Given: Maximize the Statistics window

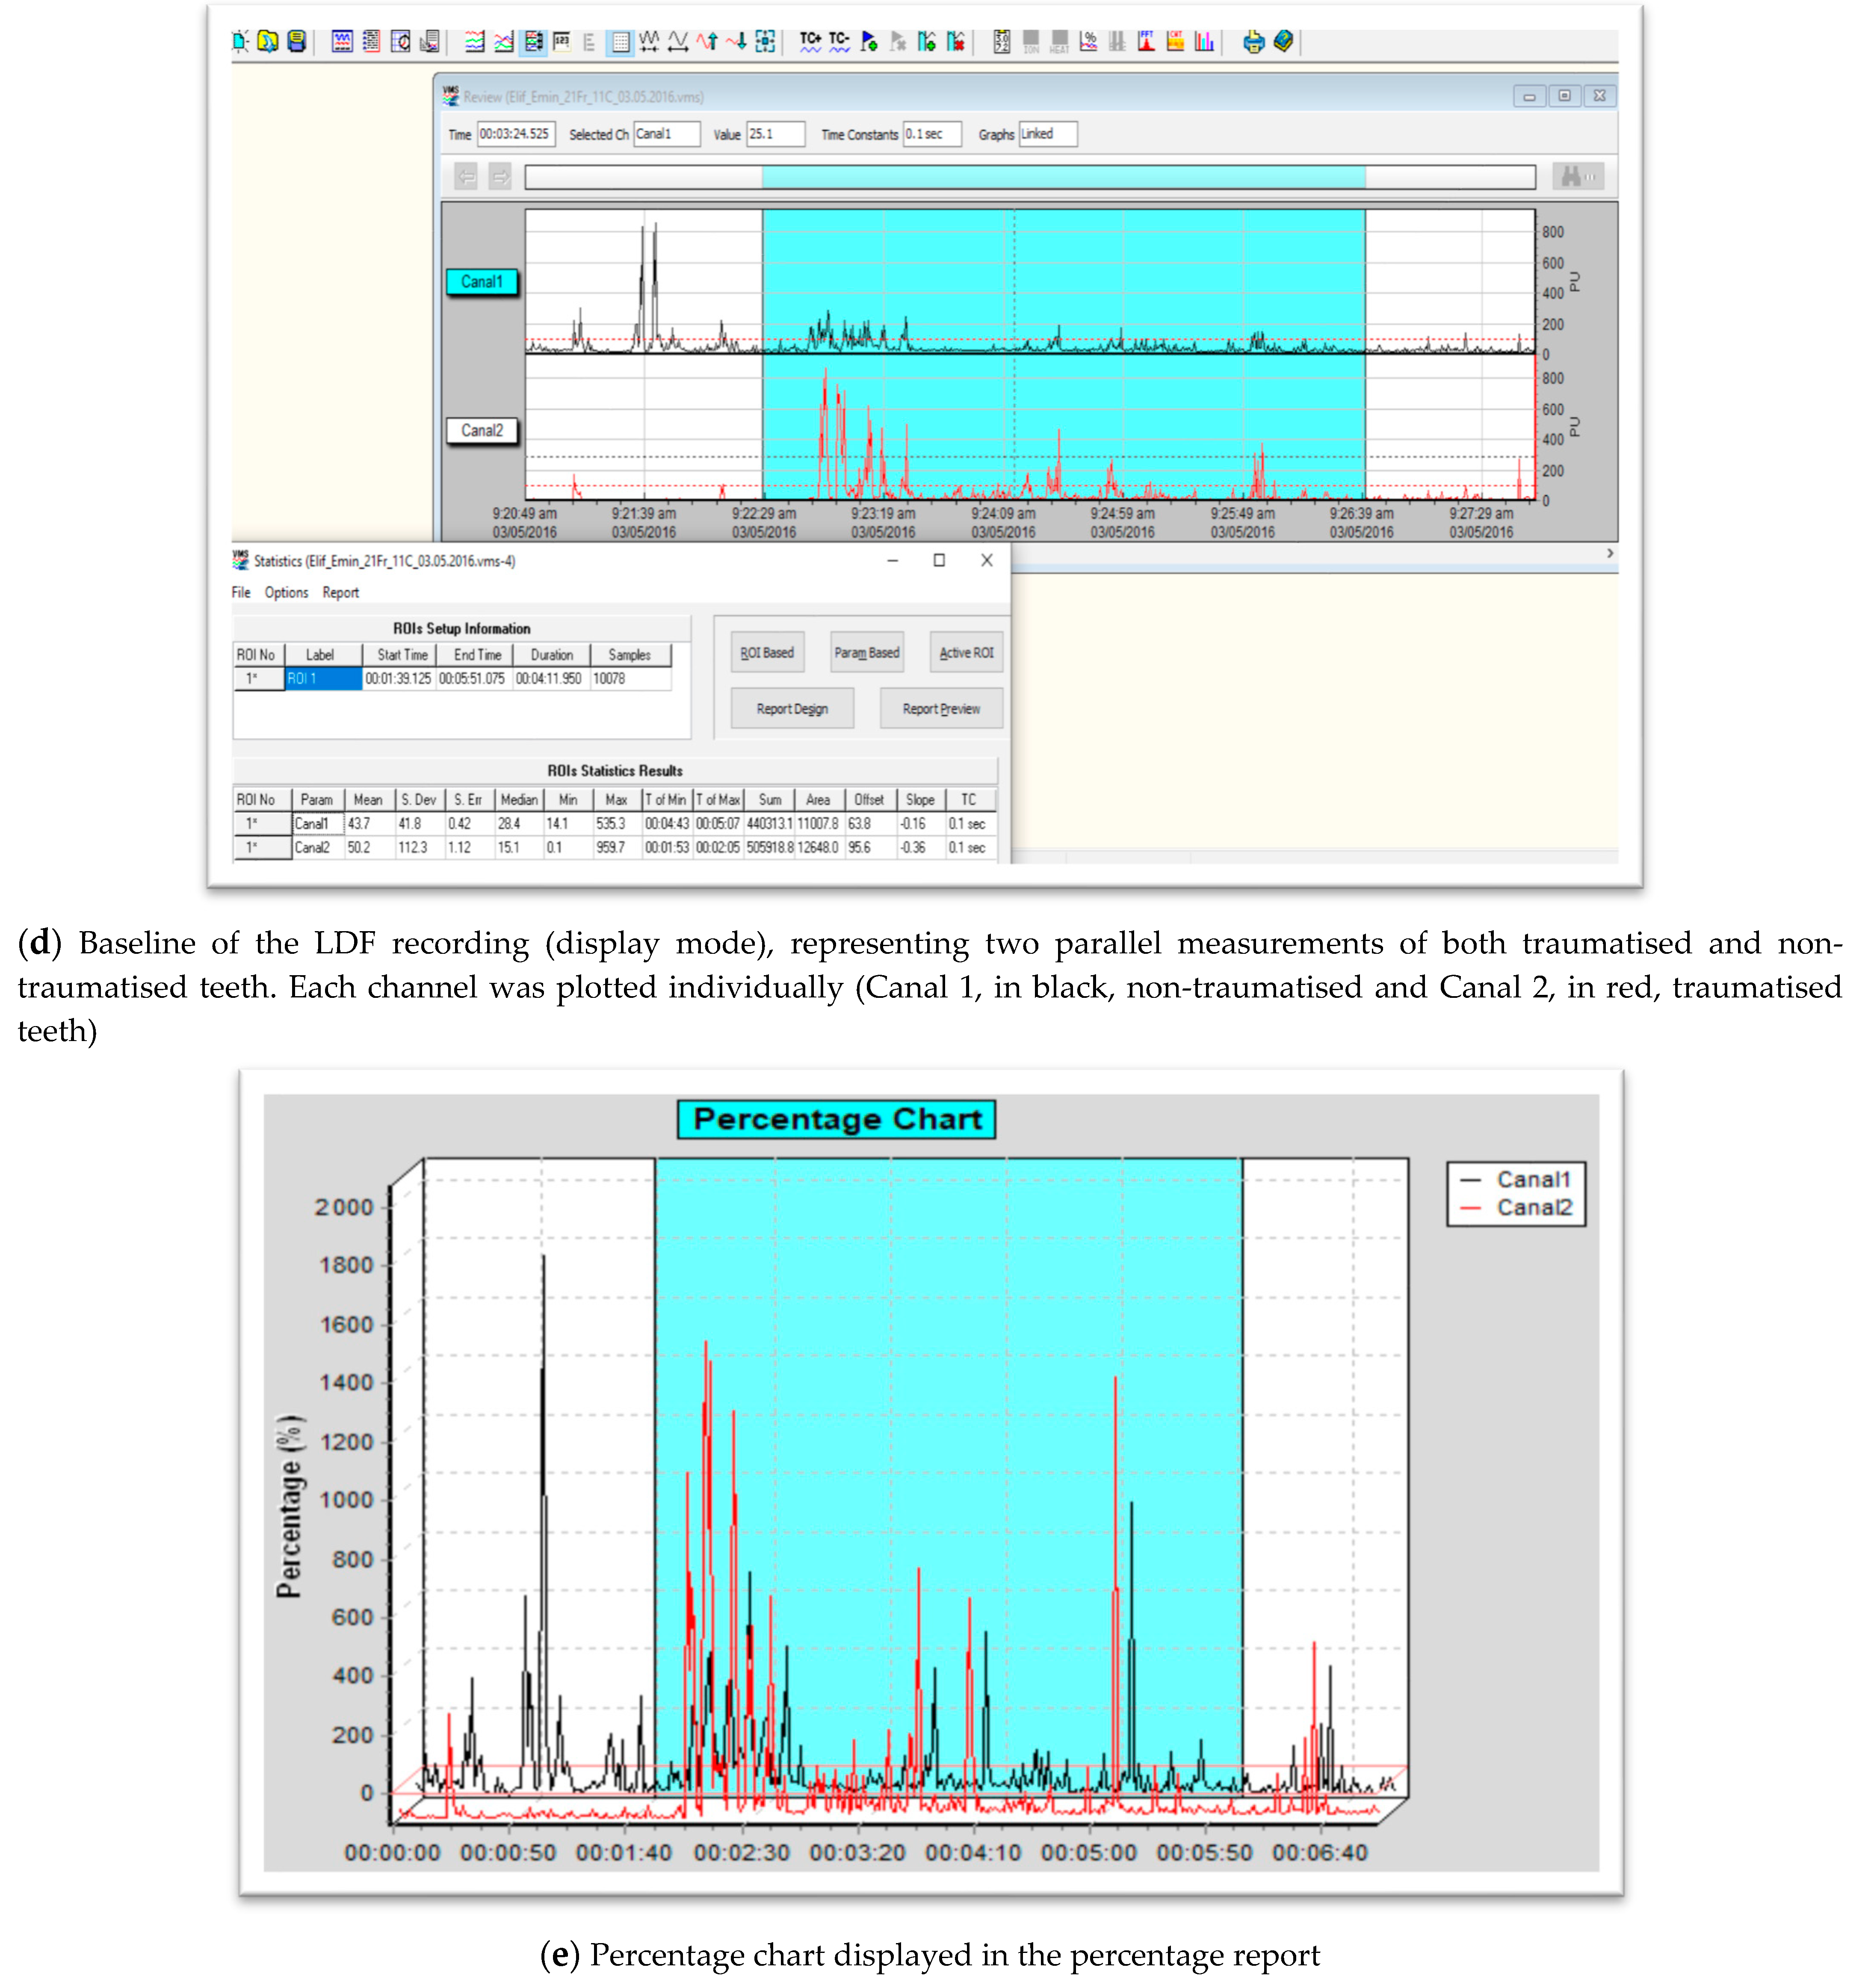Looking at the screenshot, I should point(939,560).
